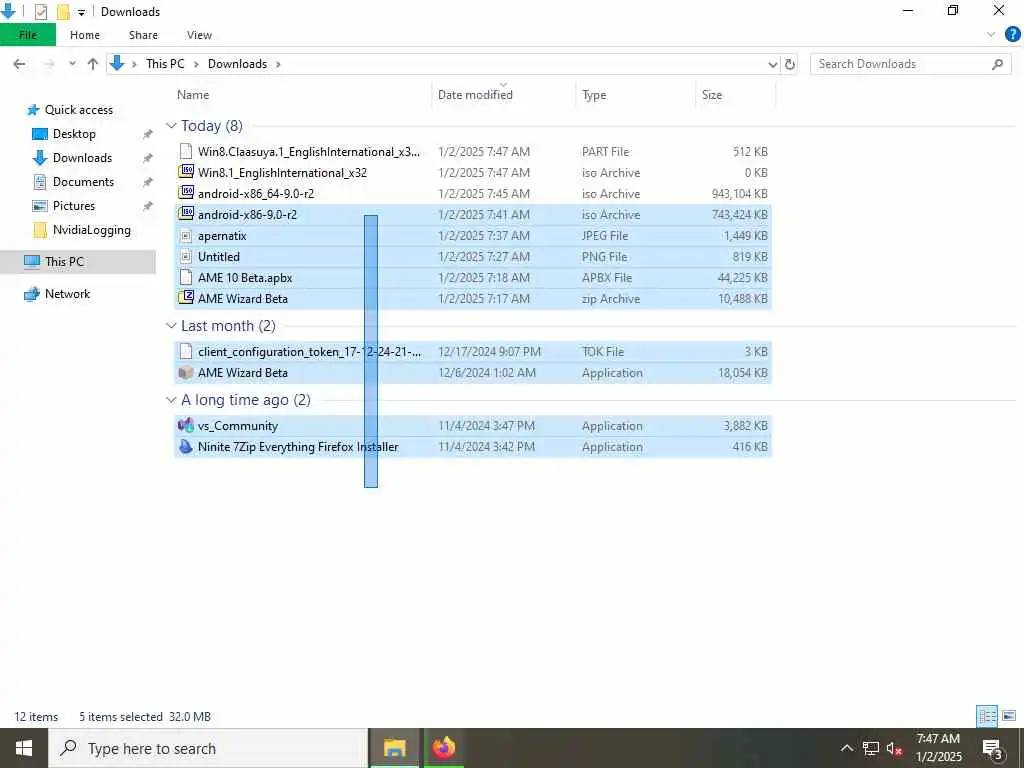Screen dimensions: 1024x768
Task: Switch to the Share ribbon tab
Action: (x=143, y=35)
